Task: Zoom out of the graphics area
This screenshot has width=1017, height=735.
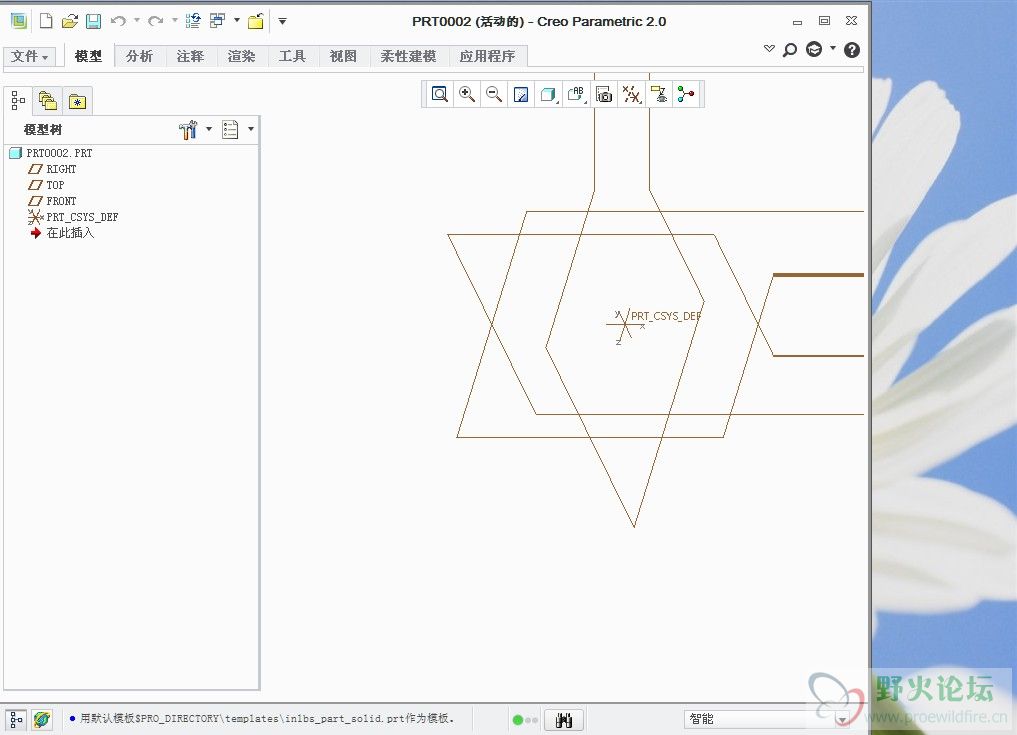Action: point(494,94)
